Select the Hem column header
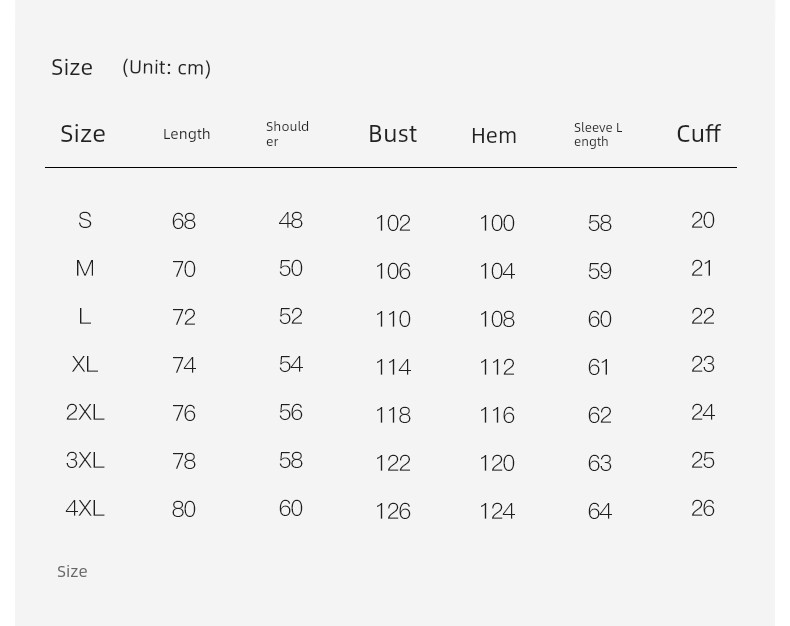The image size is (790, 626). tap(494, 136)
